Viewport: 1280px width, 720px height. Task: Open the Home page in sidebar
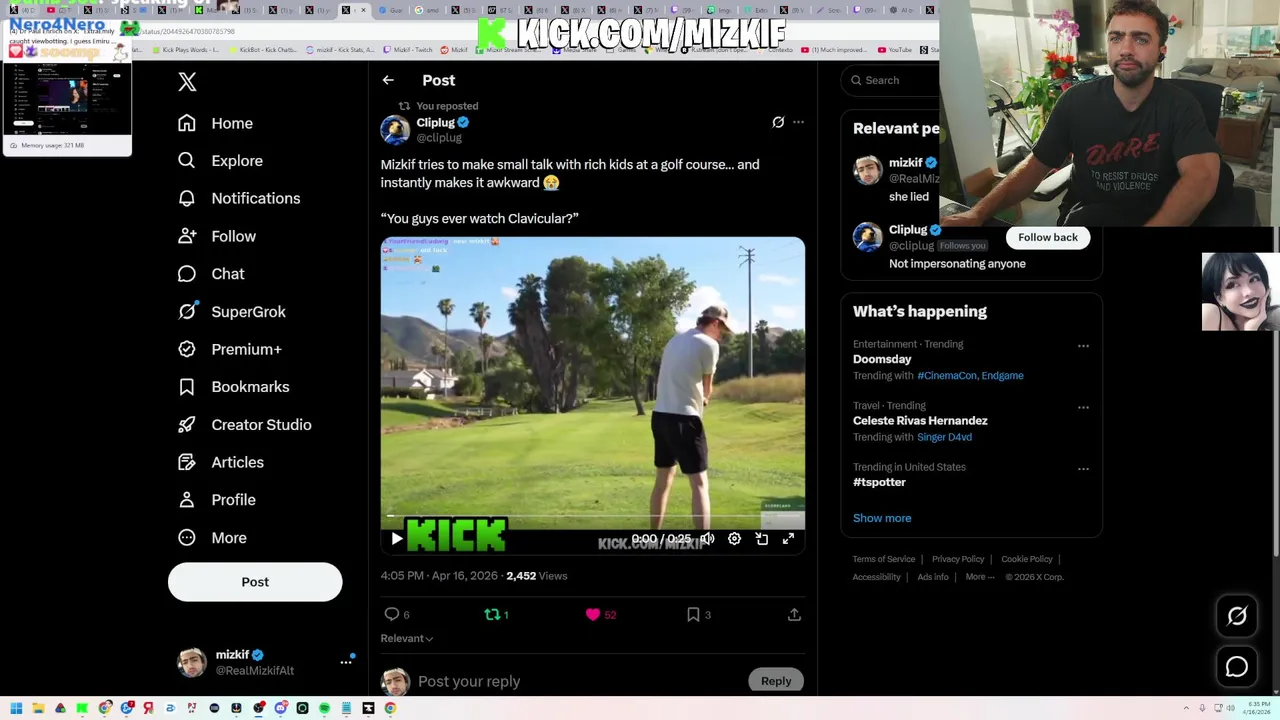coord(216,123)
